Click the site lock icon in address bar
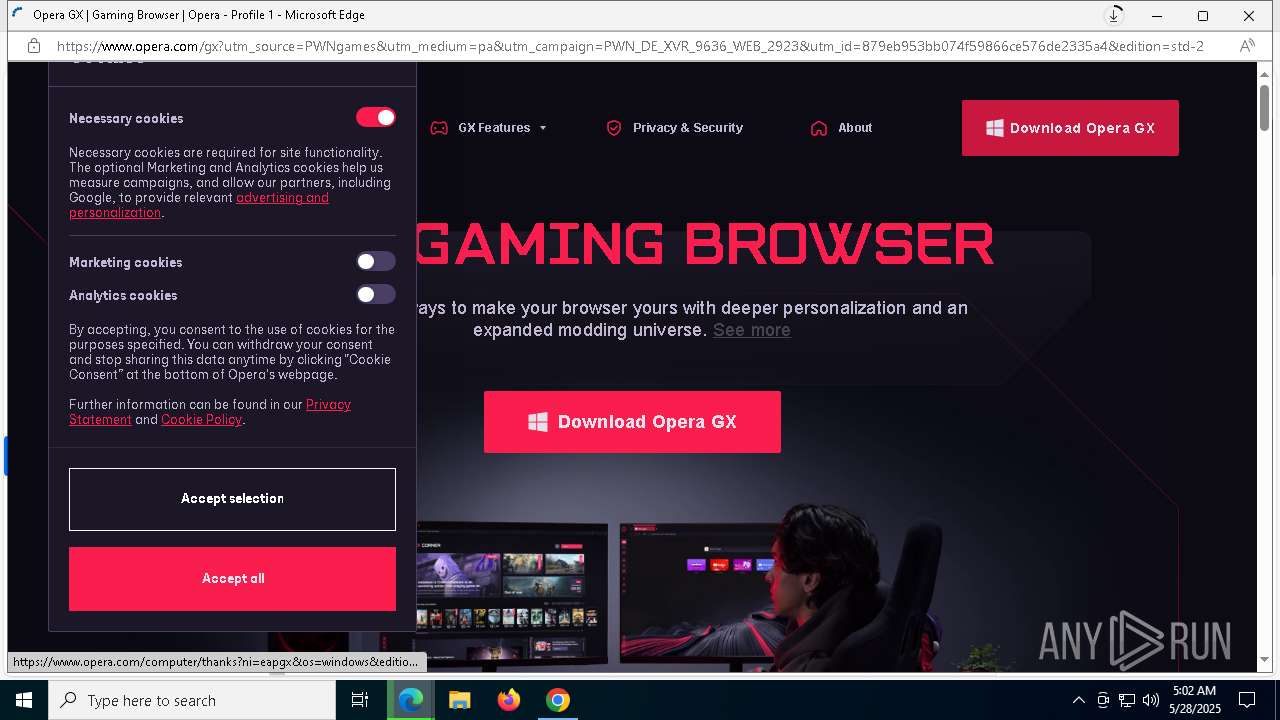 34,46
